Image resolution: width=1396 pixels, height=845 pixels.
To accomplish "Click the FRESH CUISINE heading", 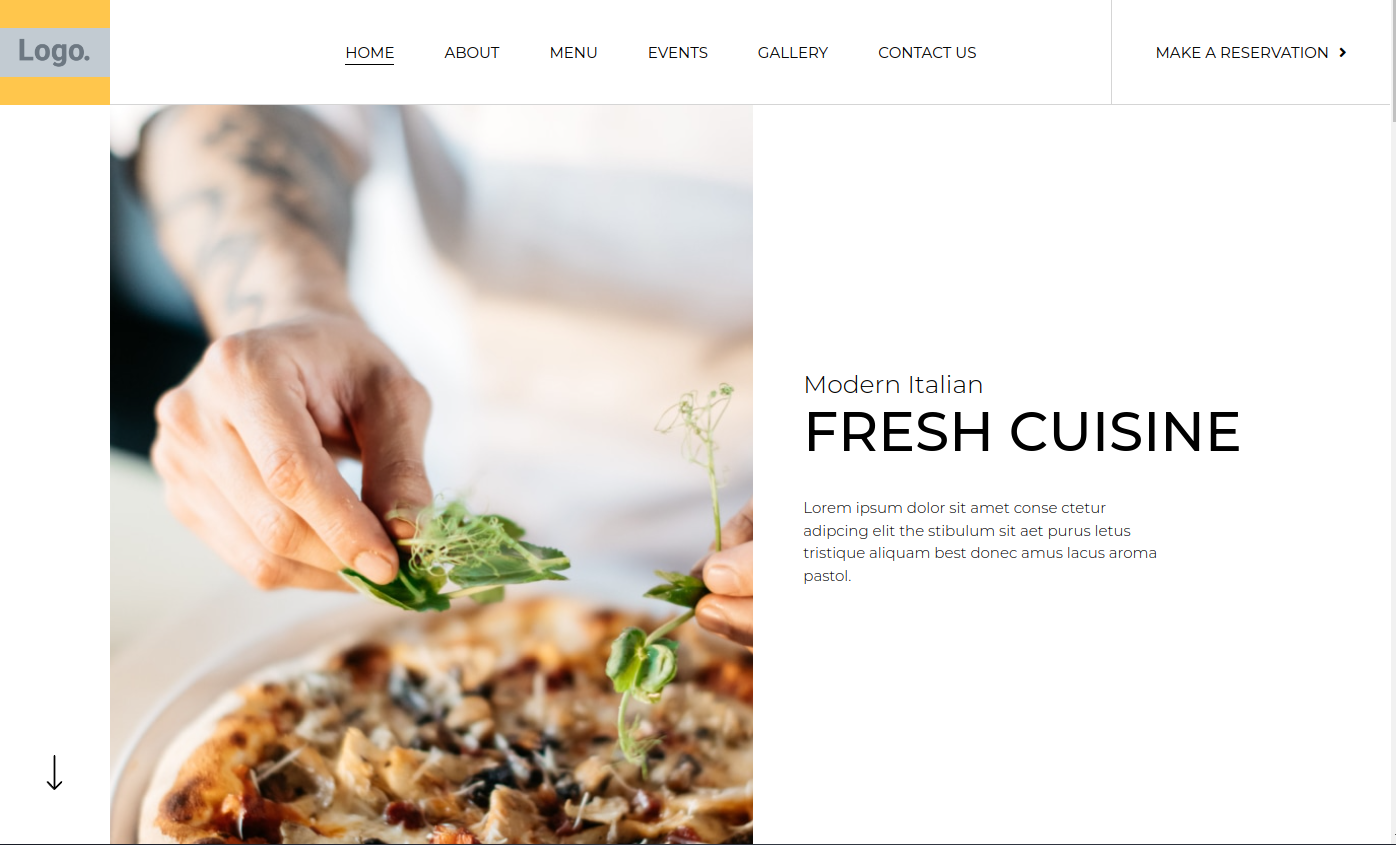I will pos(1022,432).
